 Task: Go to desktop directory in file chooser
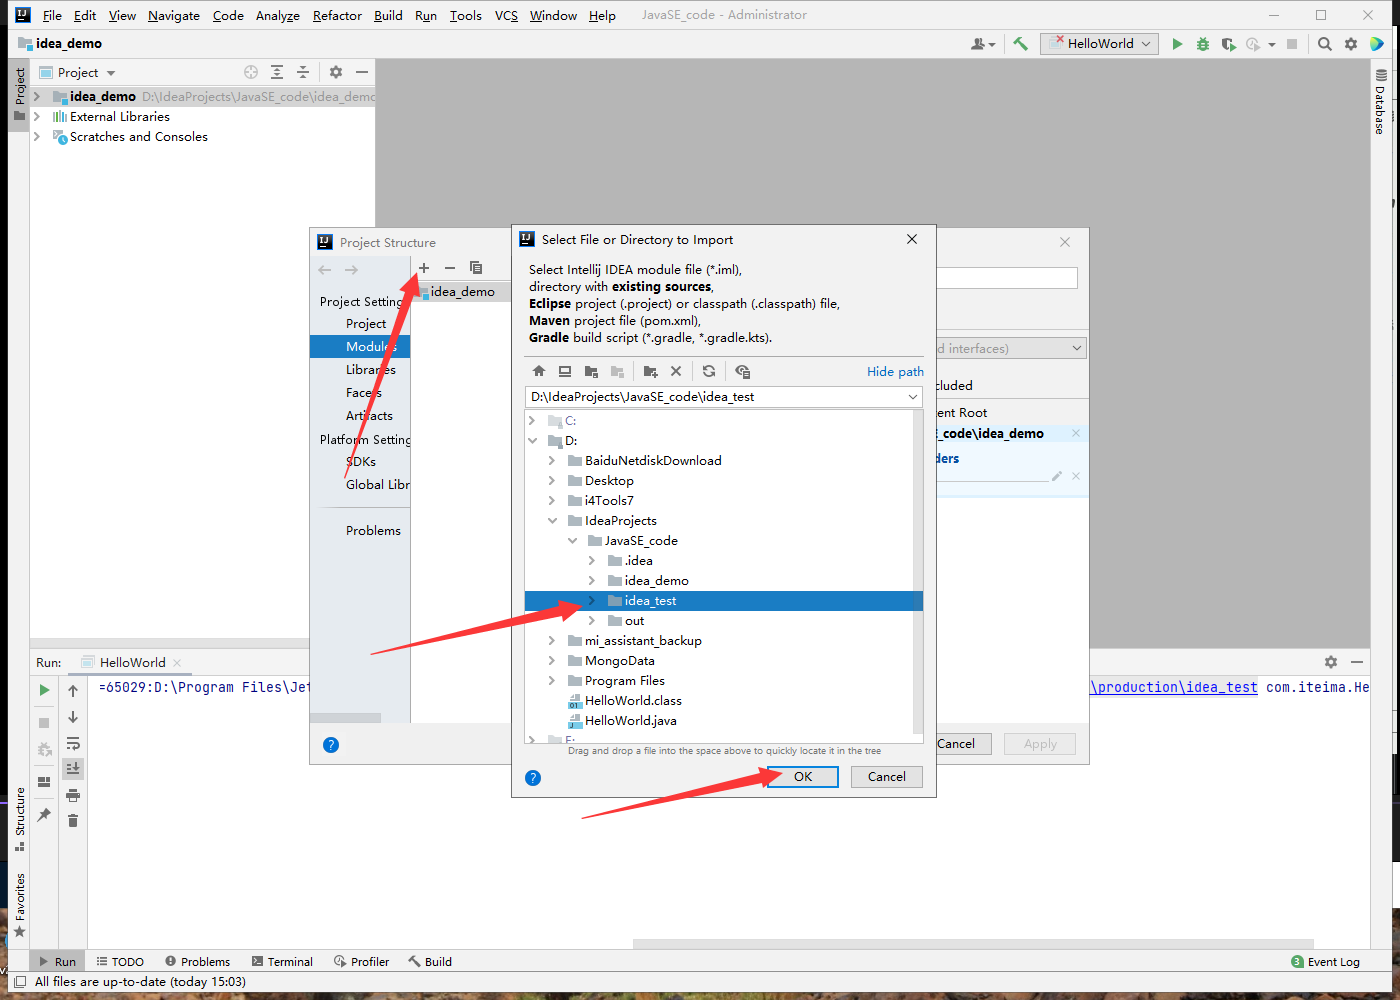[565, 371]
